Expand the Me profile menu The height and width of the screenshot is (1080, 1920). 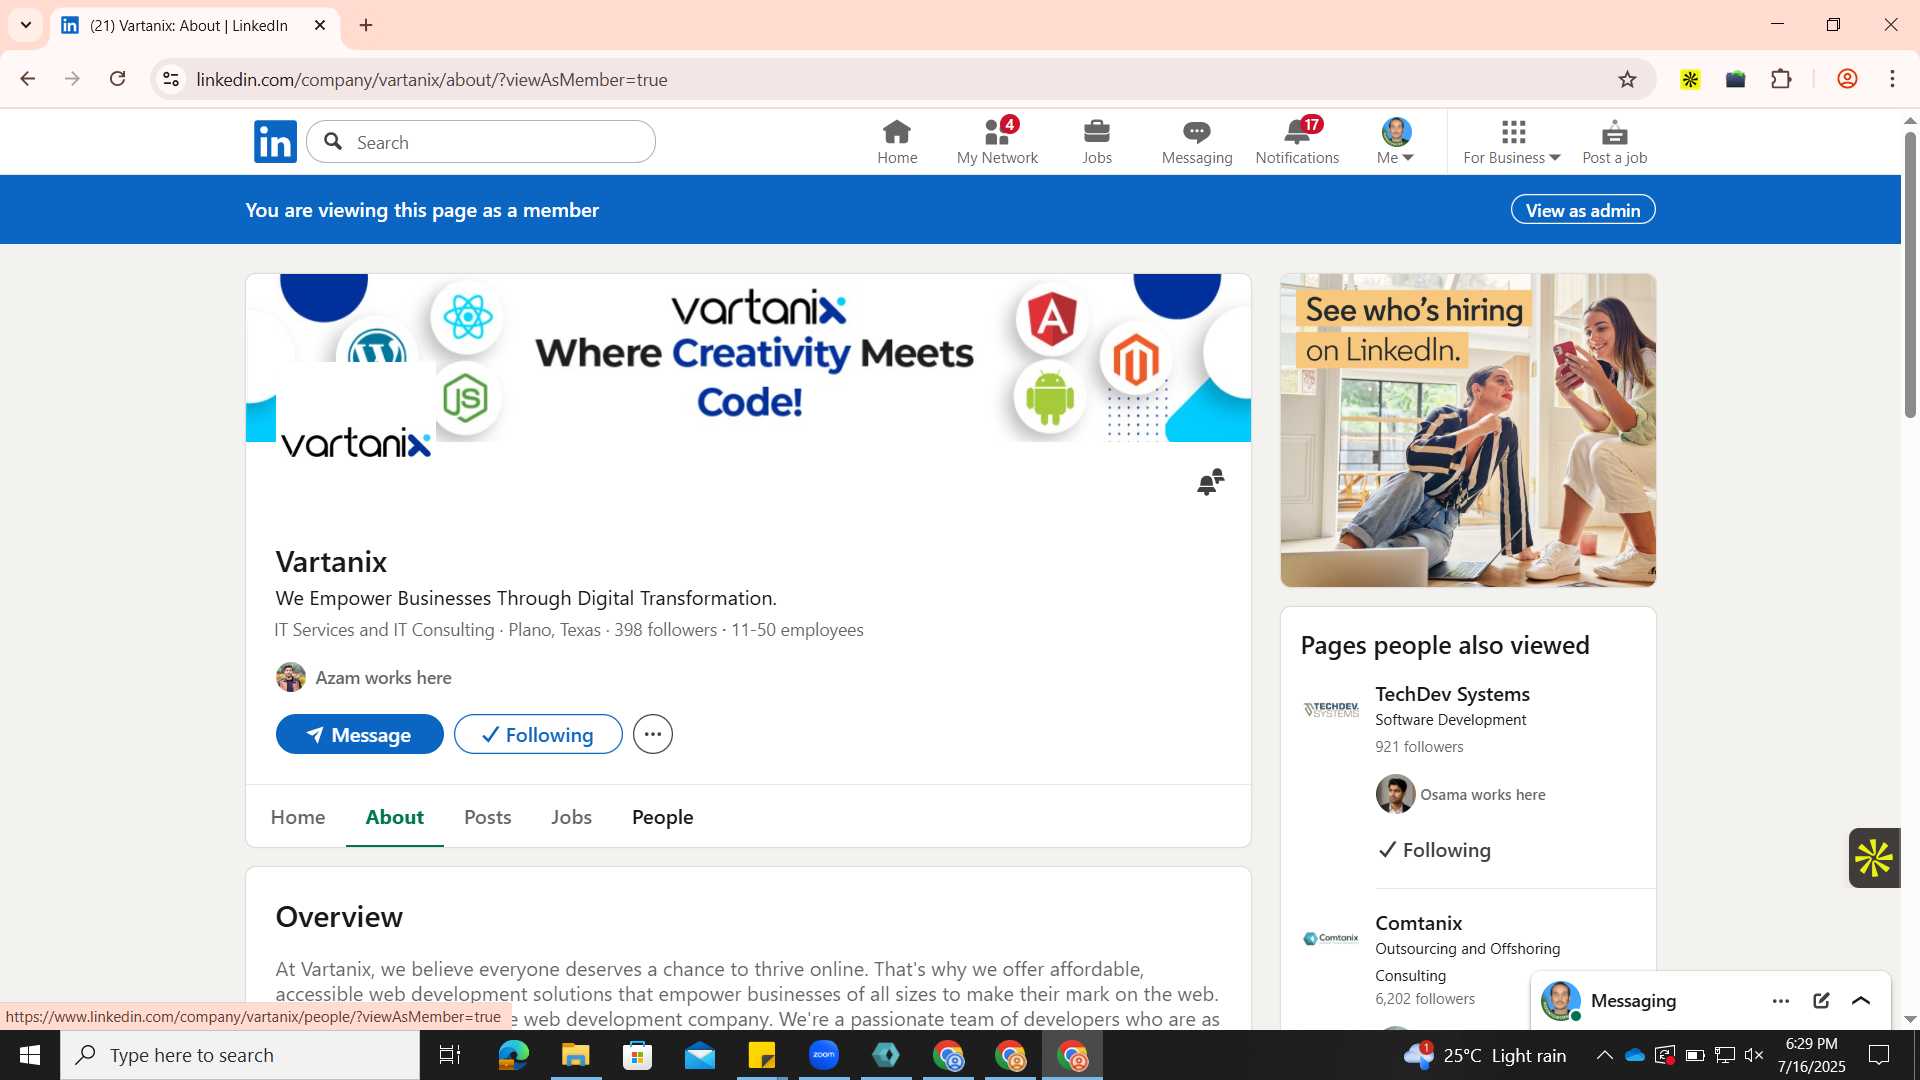click(1396, 142)
